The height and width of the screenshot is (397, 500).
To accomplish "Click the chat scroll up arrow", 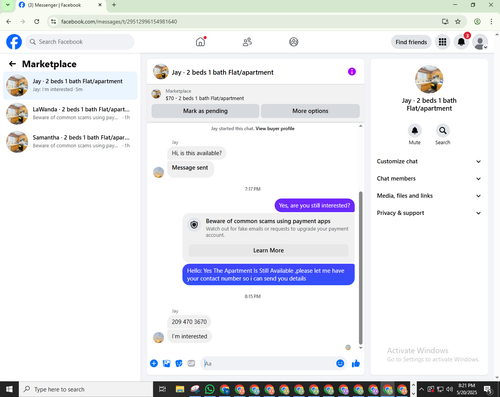I will pos(360,126).
